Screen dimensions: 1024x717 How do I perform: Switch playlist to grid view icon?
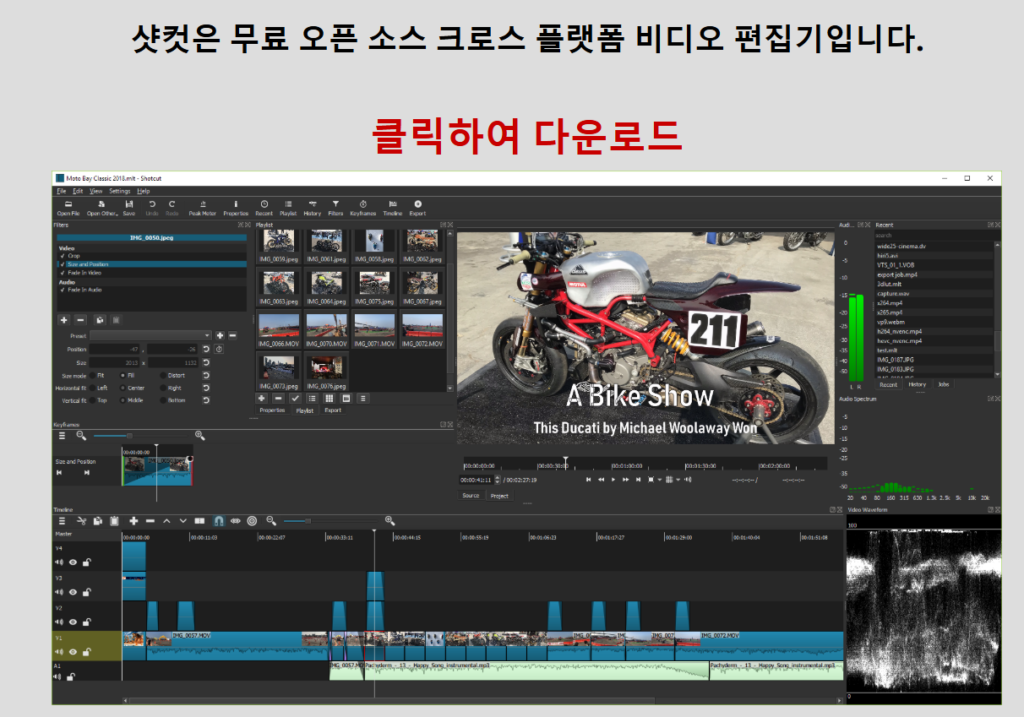pyautogui.click(x=329, y=398)
